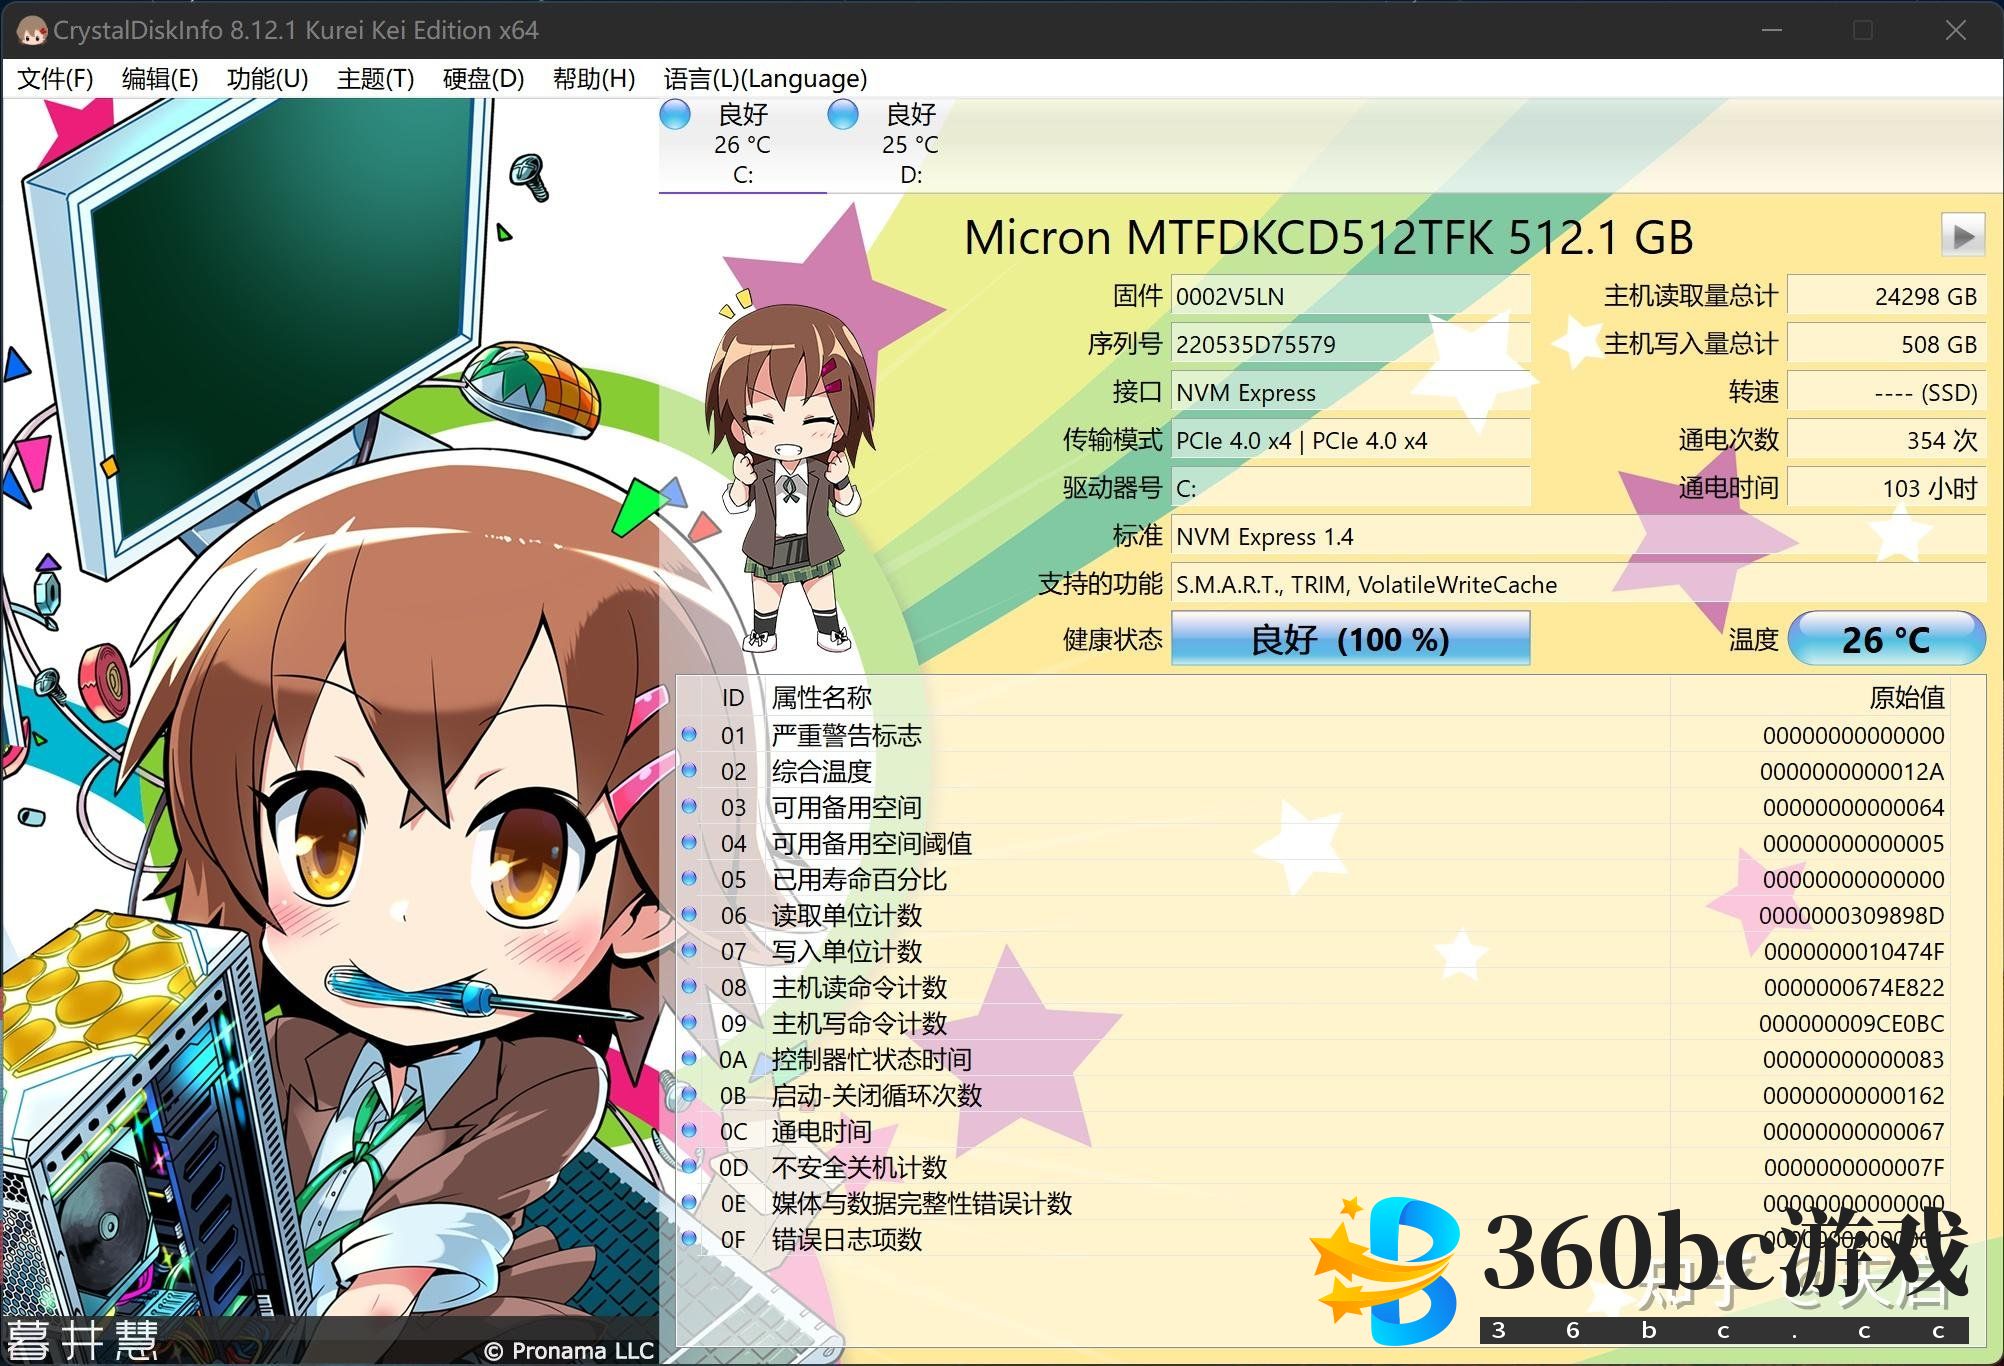
Task: Click the status dot for attribute 0C
Action: 689,1131
